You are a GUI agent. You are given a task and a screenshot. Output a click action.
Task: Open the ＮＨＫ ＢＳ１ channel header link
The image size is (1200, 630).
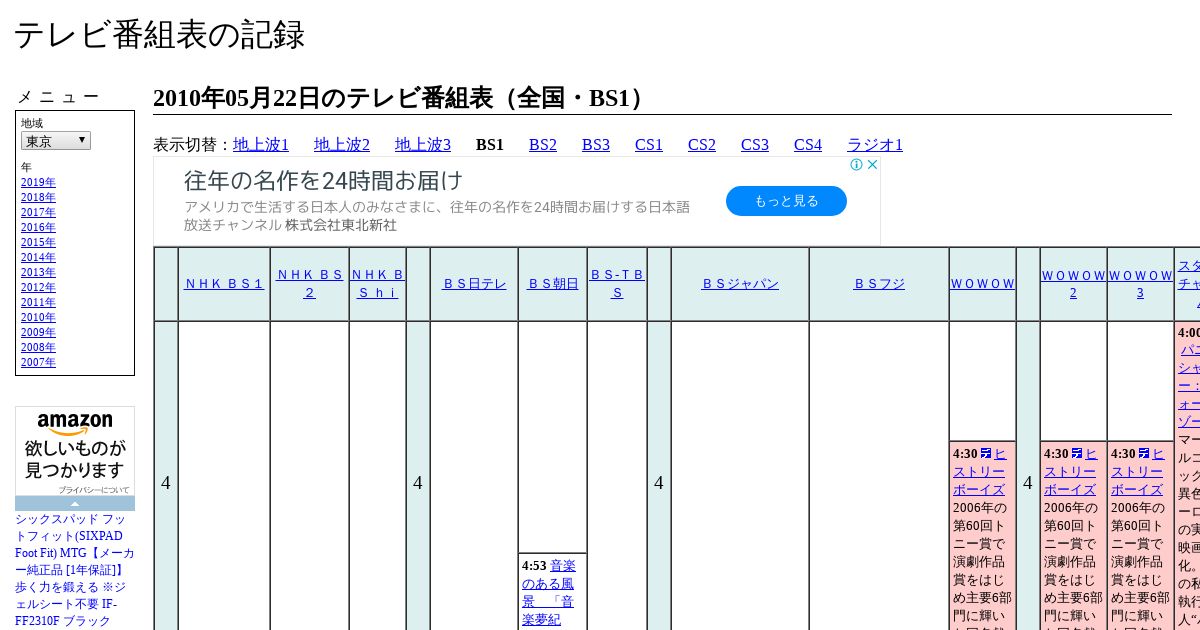click(x=224, y=284)
